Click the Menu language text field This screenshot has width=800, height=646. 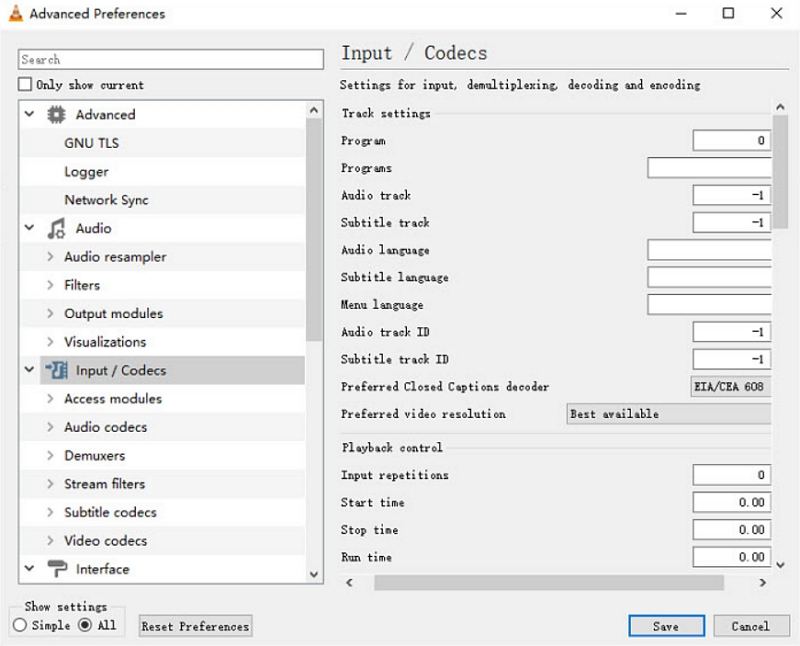(709, 305)
